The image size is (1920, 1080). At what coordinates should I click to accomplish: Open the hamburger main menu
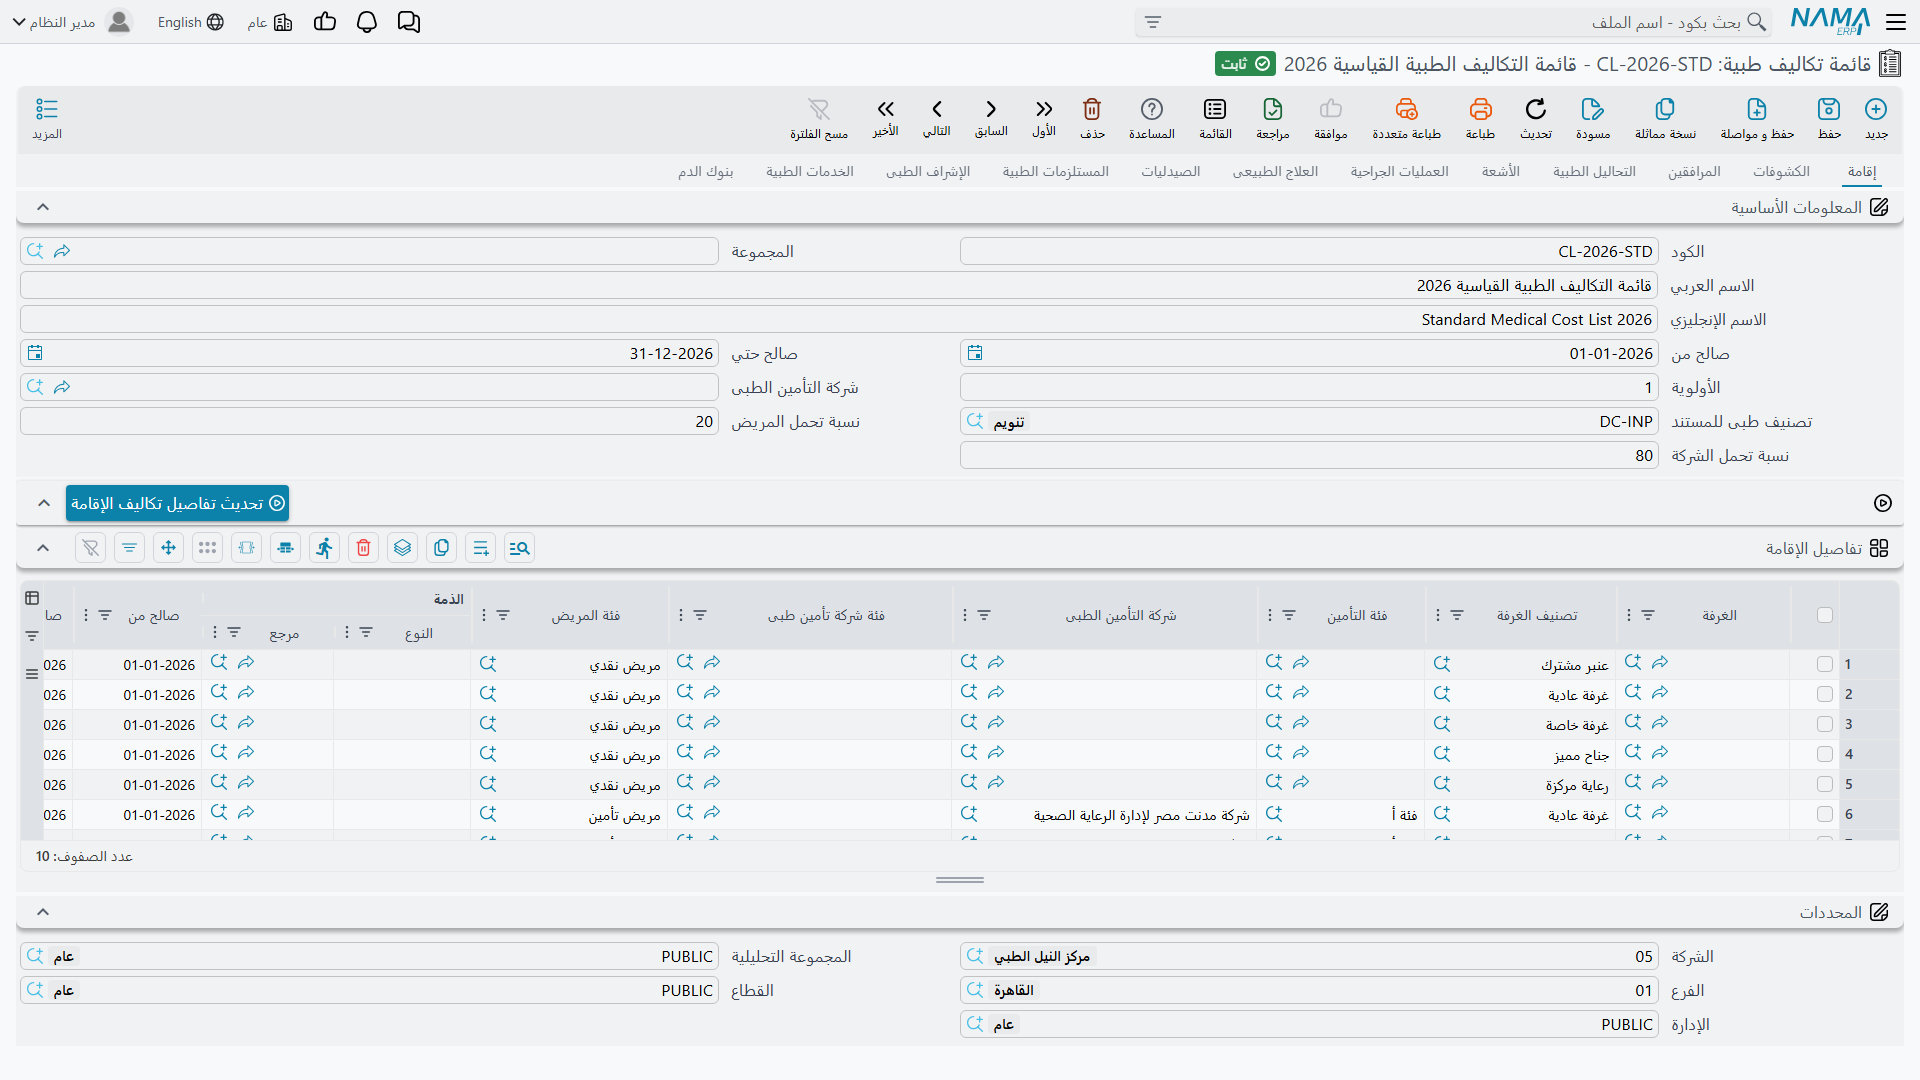click(1896, 22)
